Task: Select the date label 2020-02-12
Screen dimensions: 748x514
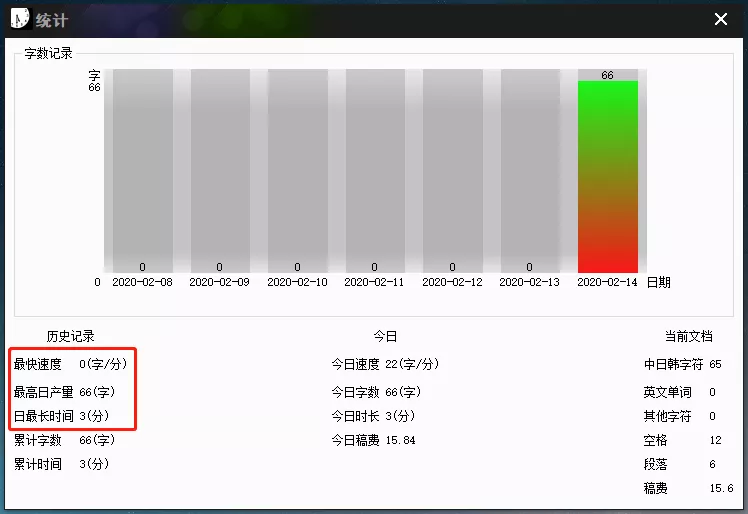Action: [x=452, y=282]
